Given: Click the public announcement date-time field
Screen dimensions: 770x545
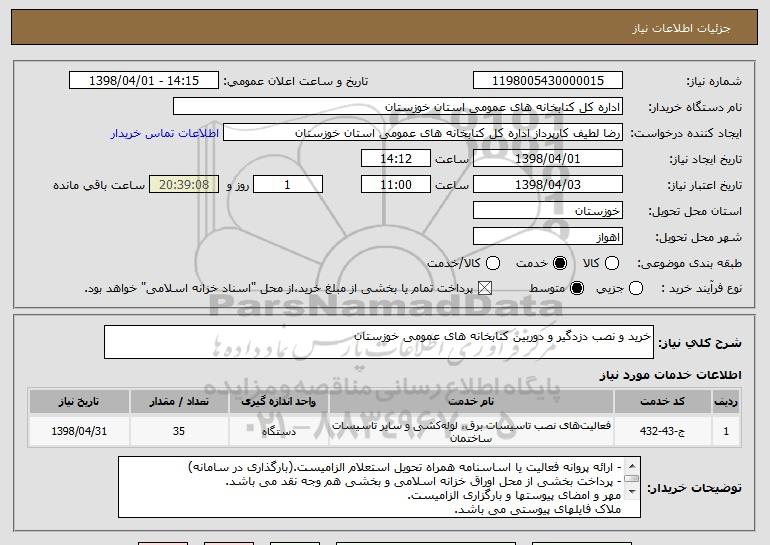Looking at the screenshot, I should click(144, 81).
